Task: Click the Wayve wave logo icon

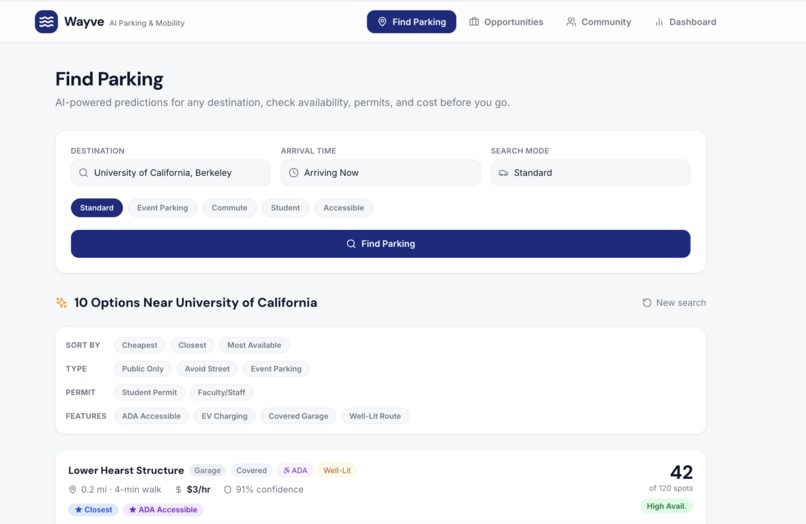Action: 46,22
